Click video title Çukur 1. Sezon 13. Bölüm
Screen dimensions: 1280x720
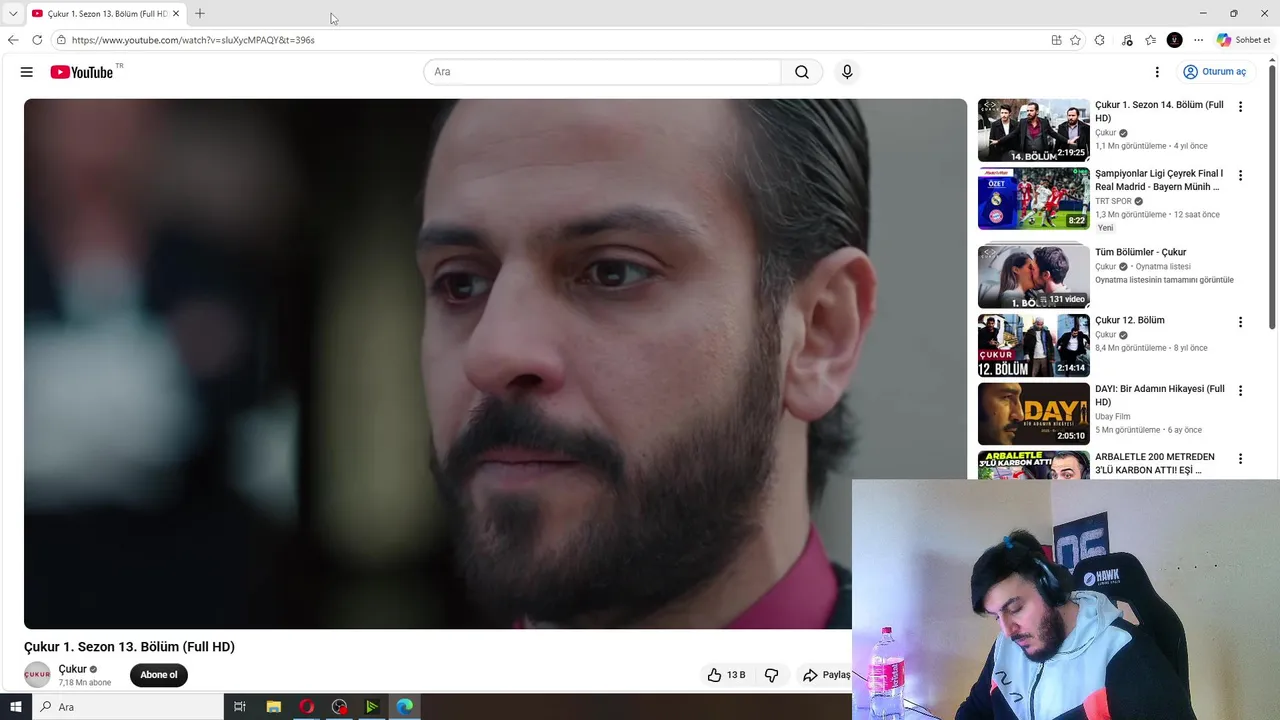click(x=129, y=647)
